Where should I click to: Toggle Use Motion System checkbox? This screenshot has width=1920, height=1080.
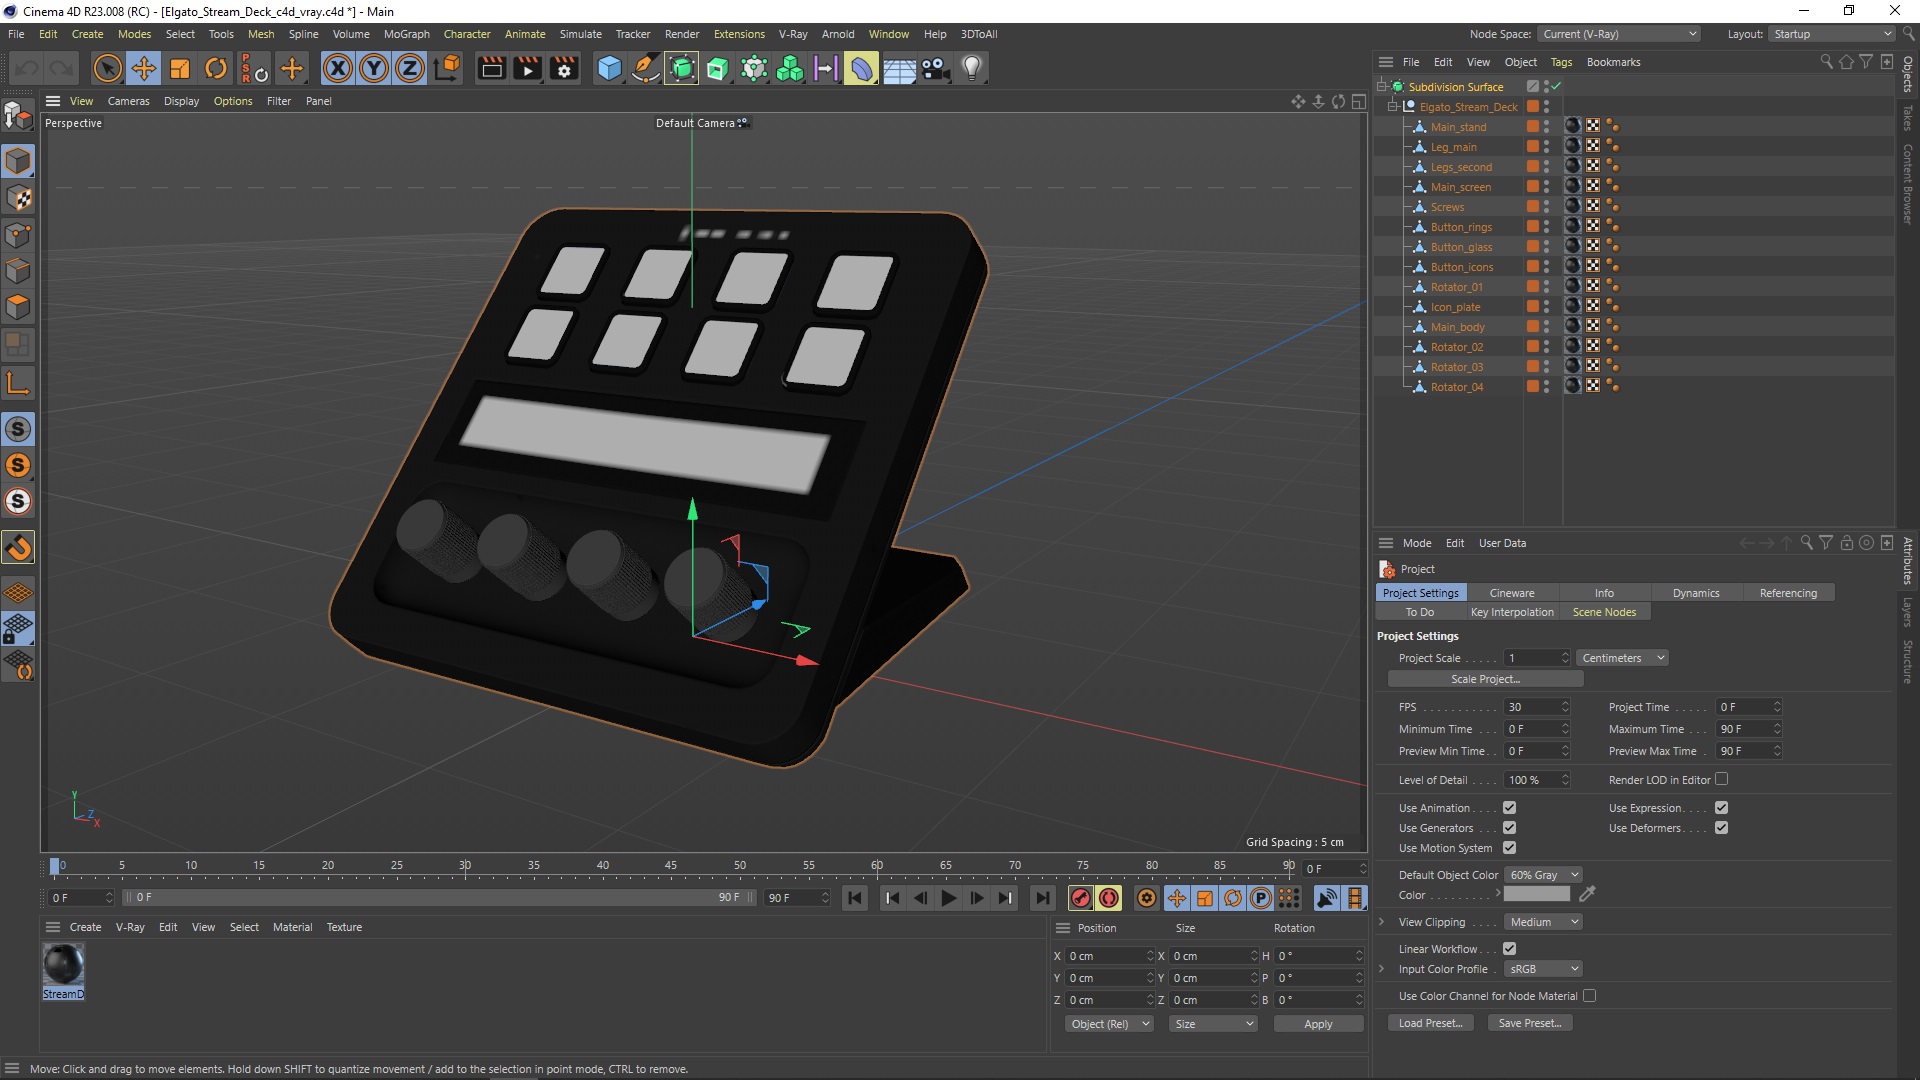pyautogui.click(x=1510, y=848)
